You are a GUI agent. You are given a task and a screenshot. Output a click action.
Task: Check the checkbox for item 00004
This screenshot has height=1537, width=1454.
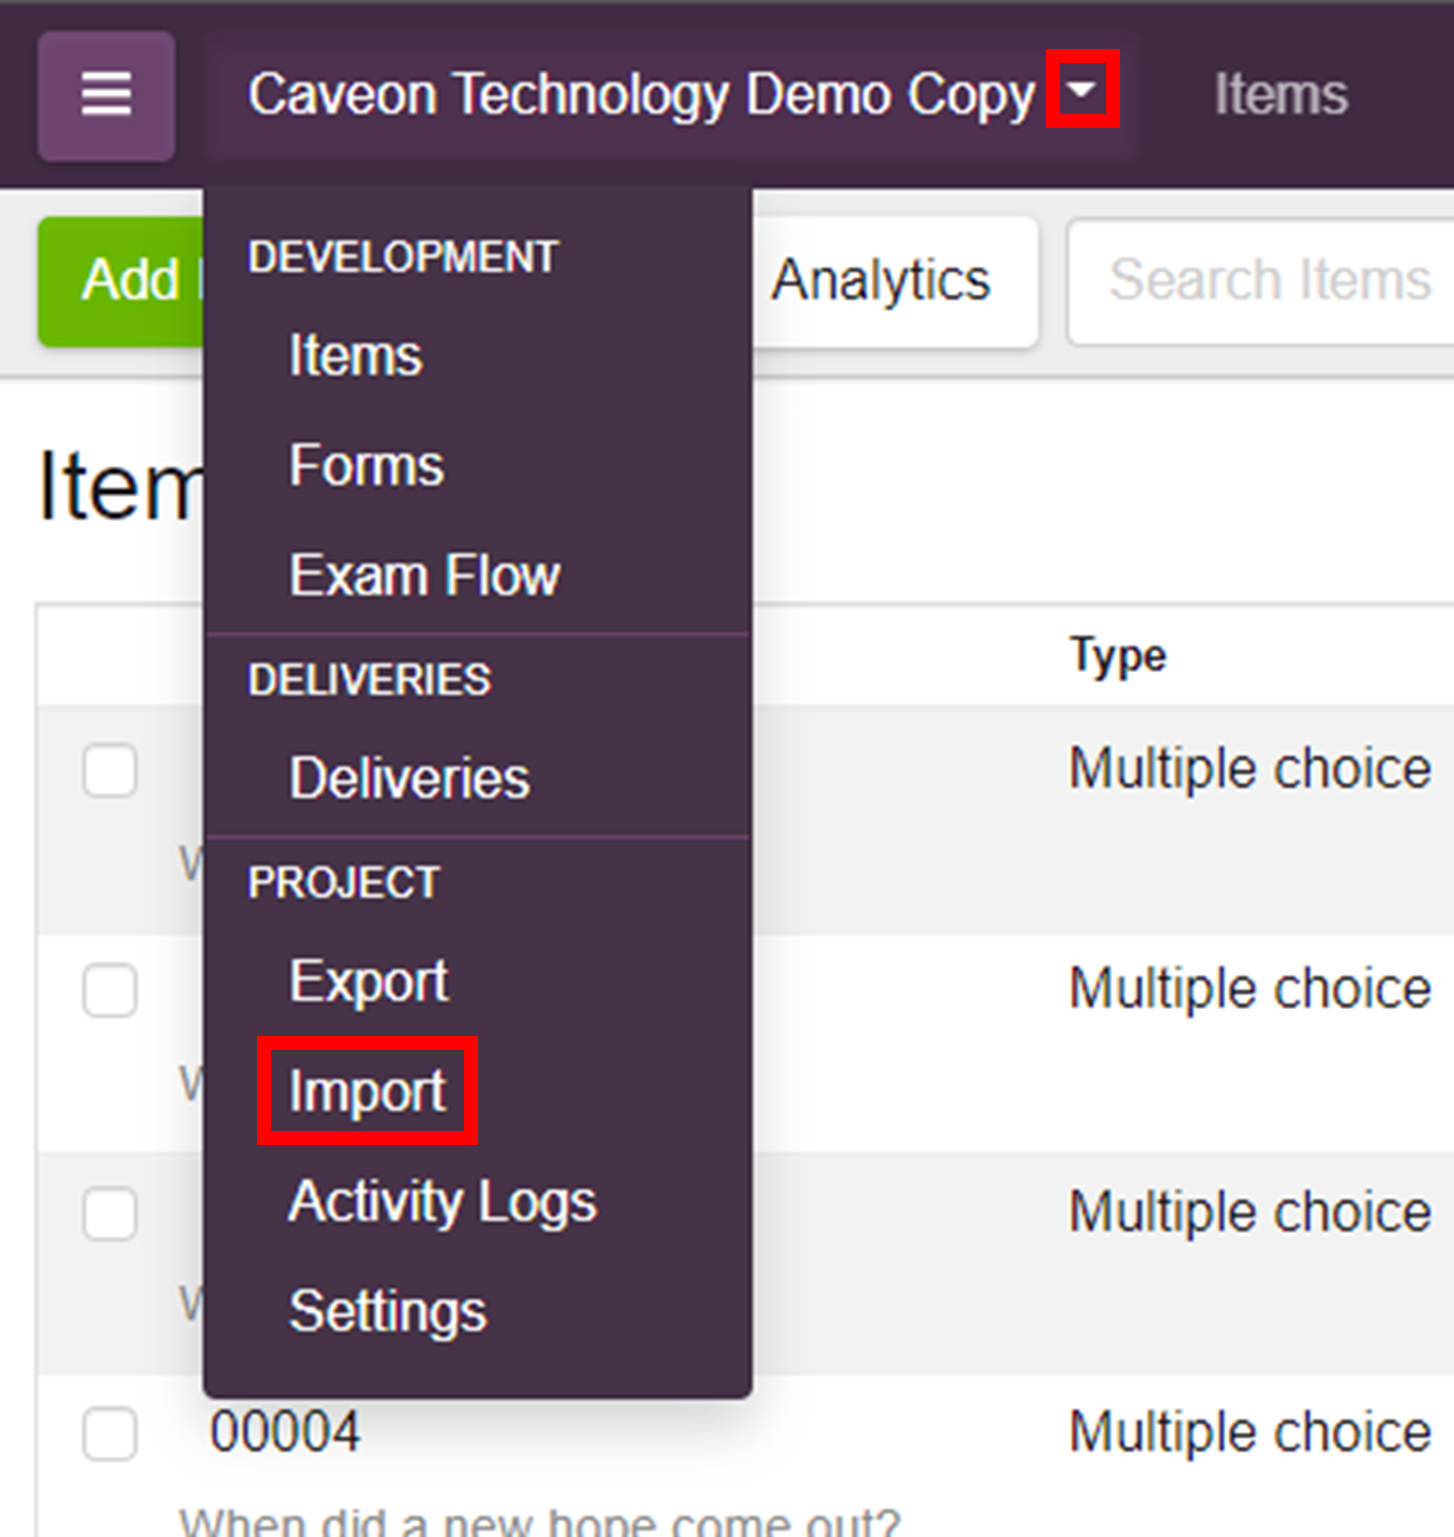(x=110, y=1433)
